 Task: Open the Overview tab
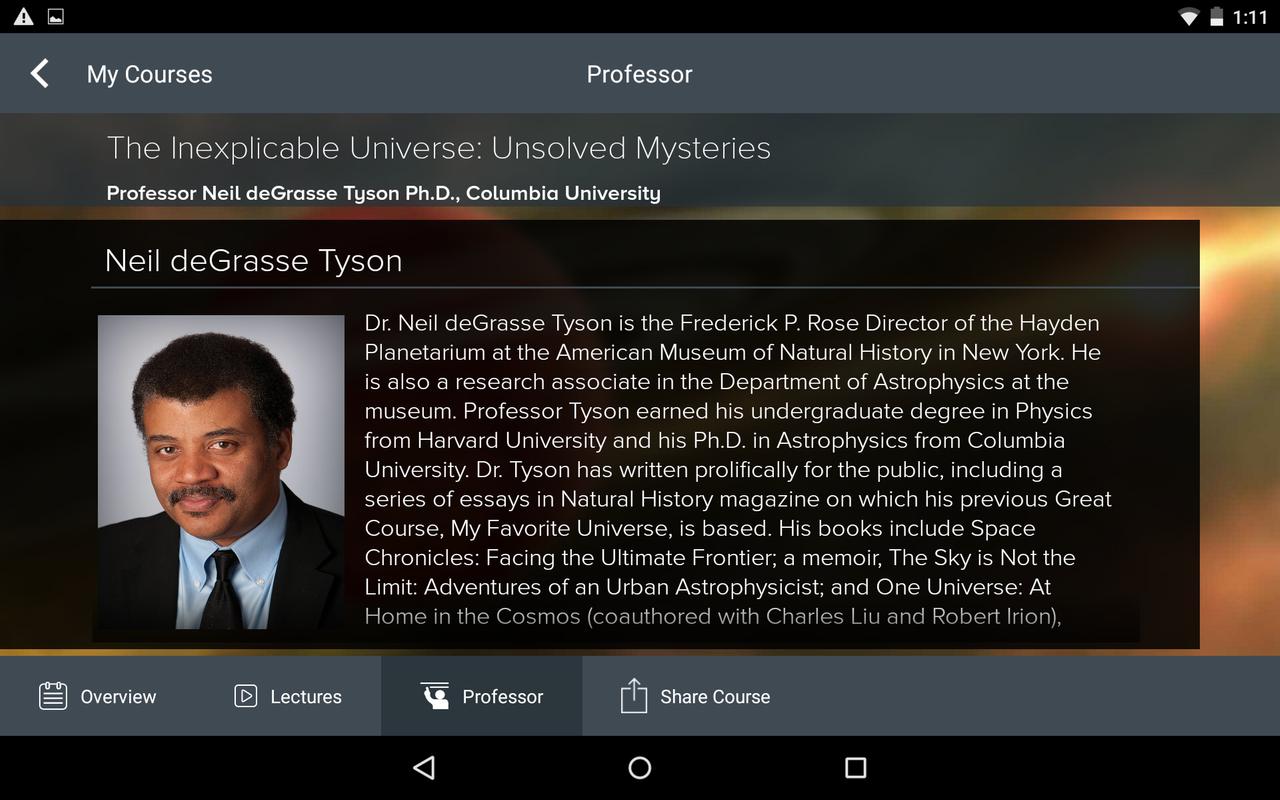[97, 696]
